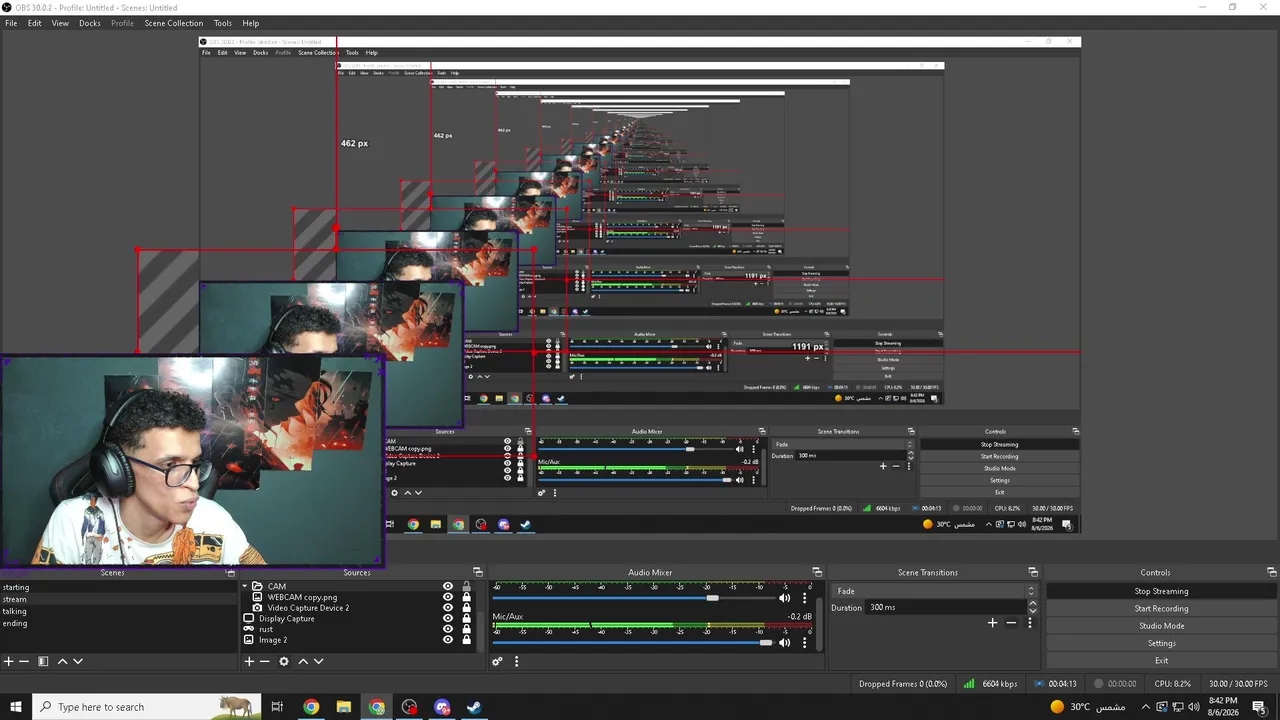The image size is (1280, 720).
Task: Click Start Recording button
Action: (1161, 608)
